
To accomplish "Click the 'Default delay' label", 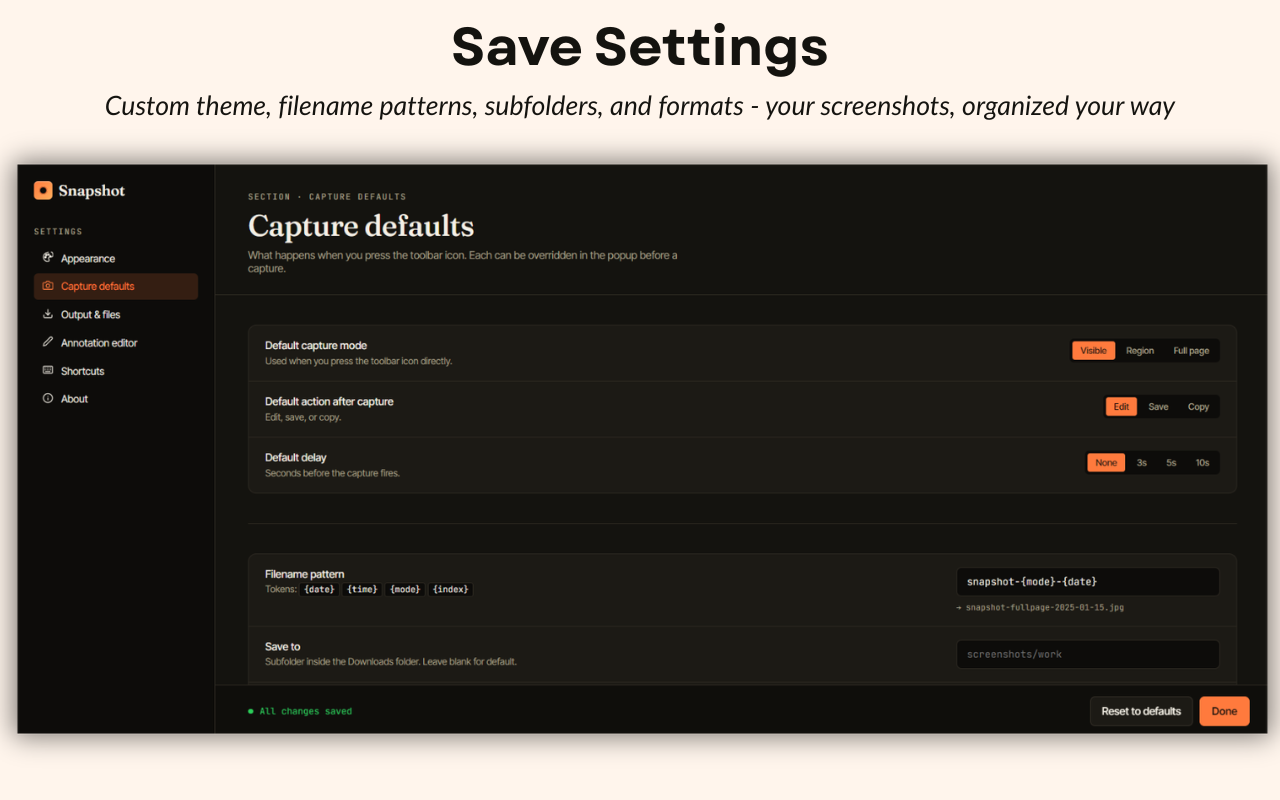I will [x=296, y=458].
